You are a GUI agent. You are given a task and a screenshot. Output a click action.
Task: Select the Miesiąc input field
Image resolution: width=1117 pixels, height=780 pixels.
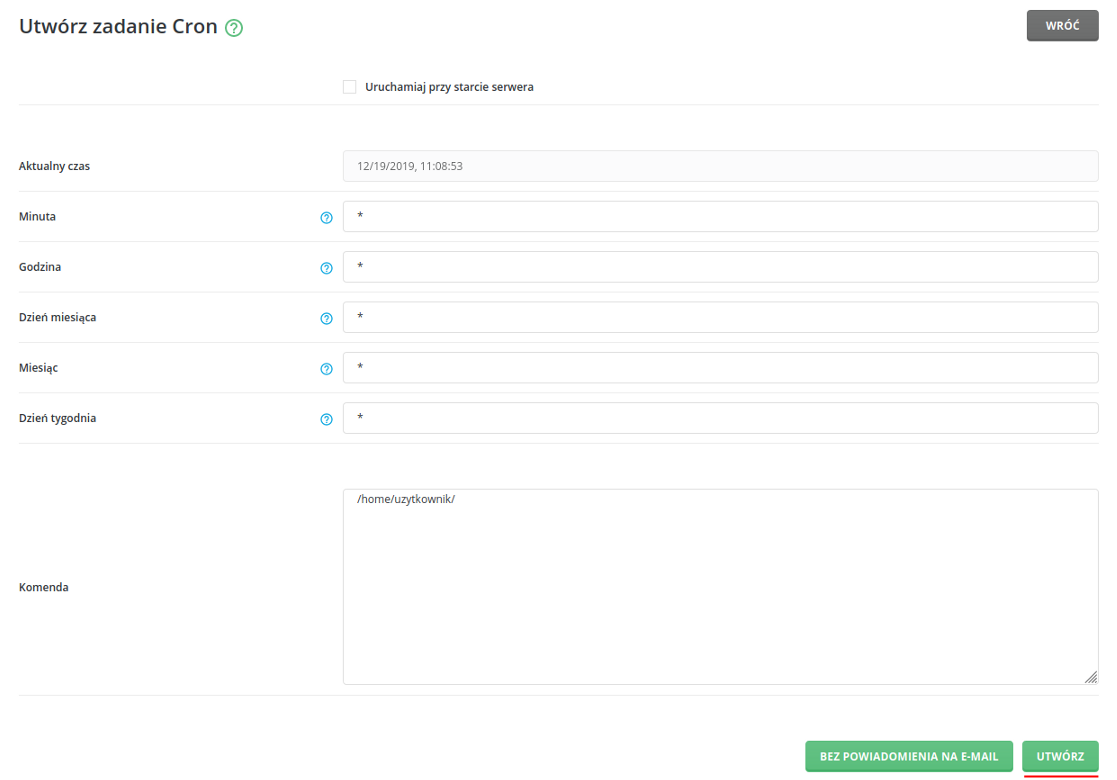pos(720,368)
